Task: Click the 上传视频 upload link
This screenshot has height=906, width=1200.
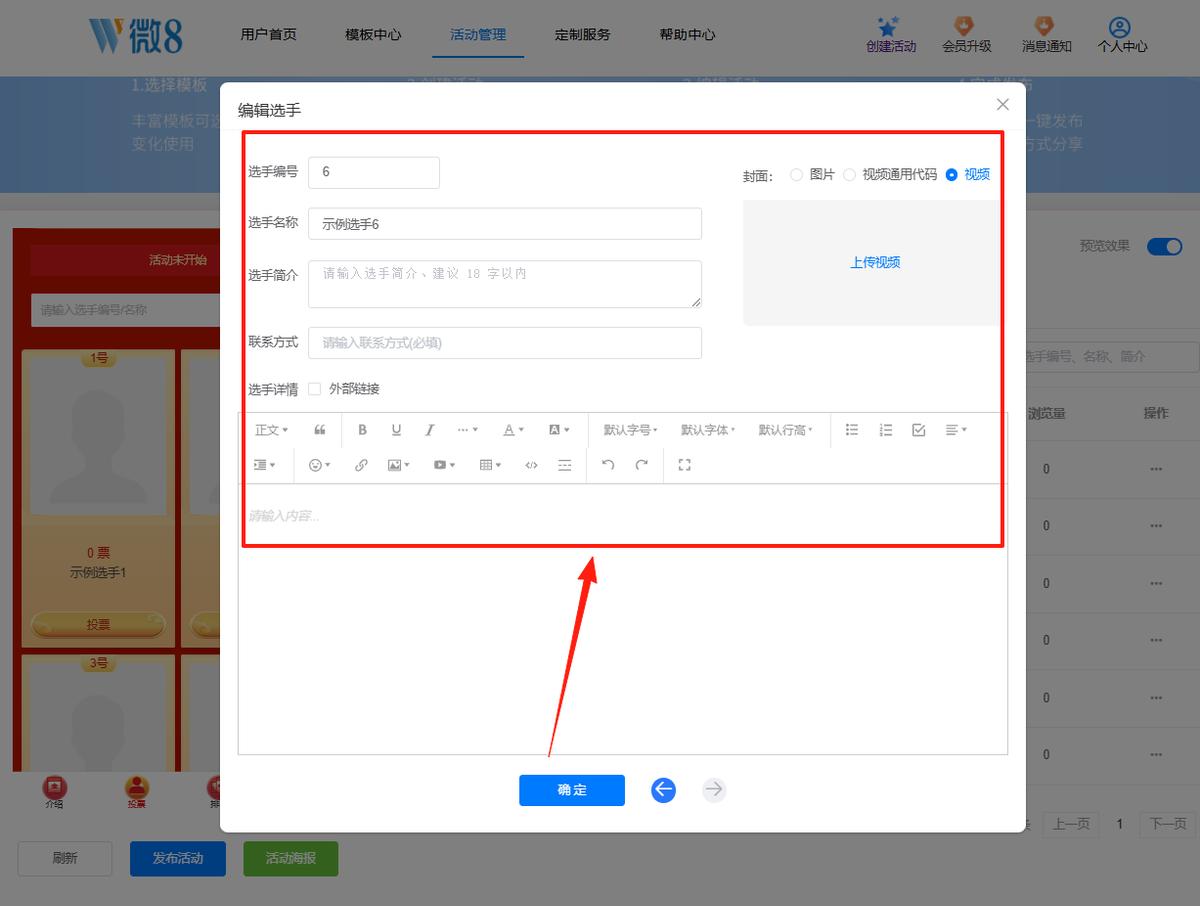Action: coord(875,262)
